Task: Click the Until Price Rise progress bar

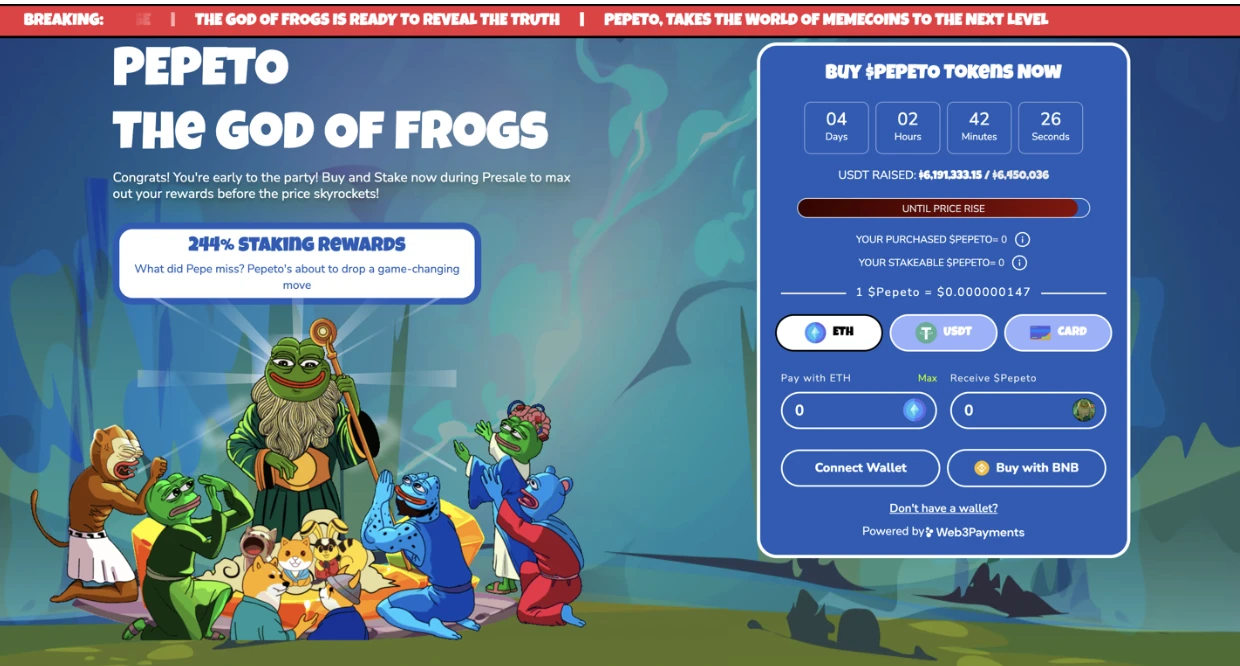Action: click(943, 208)
